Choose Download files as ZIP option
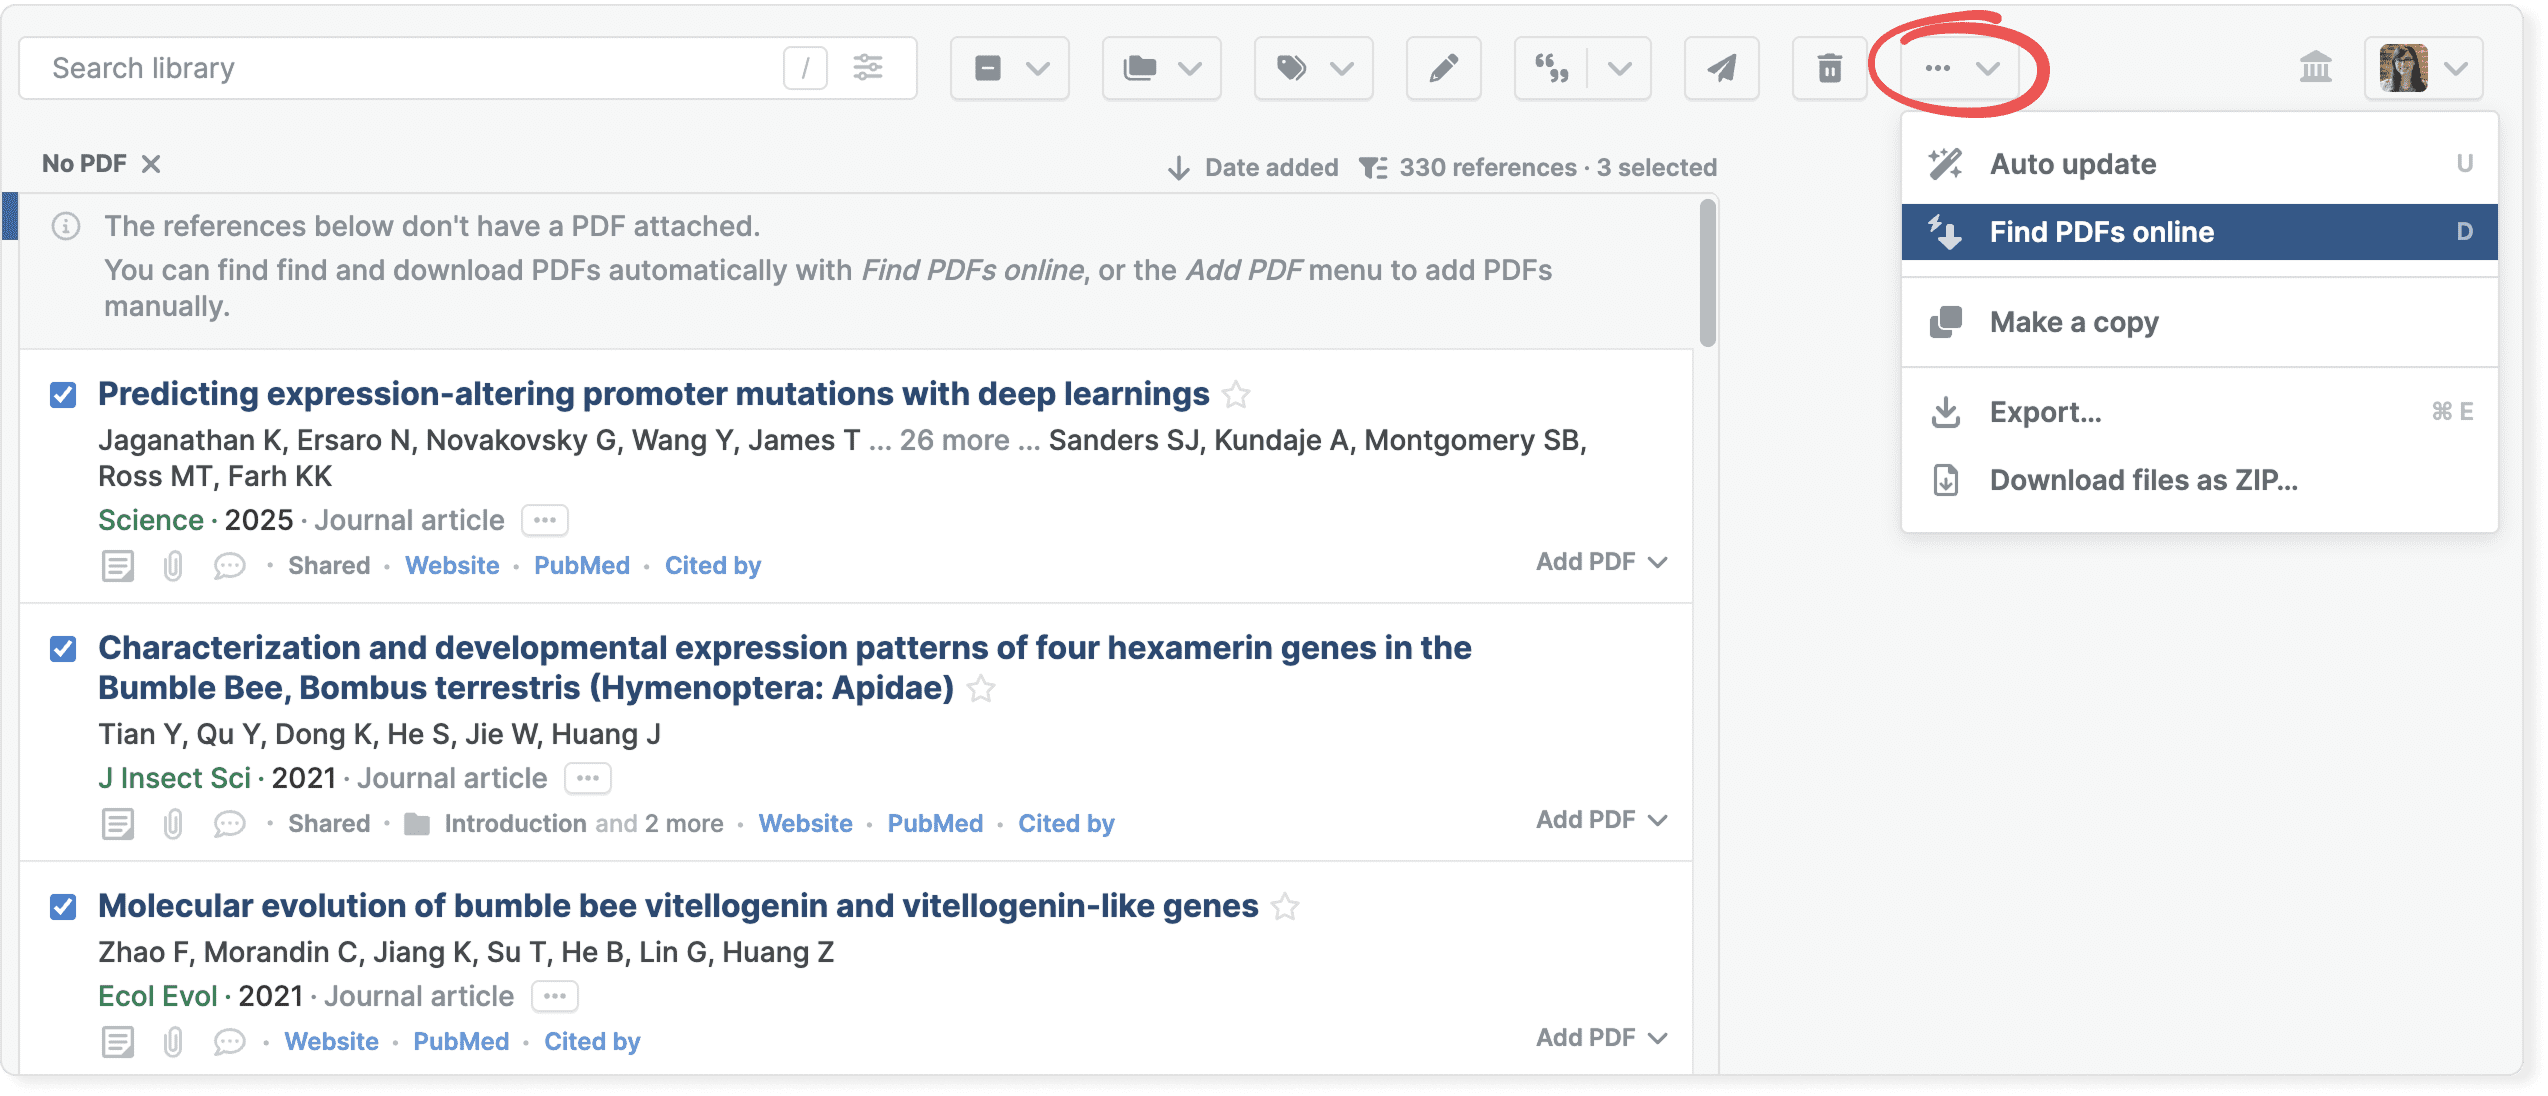Viewport: 2548px width, 1096px height. [x=2143, y=480]
